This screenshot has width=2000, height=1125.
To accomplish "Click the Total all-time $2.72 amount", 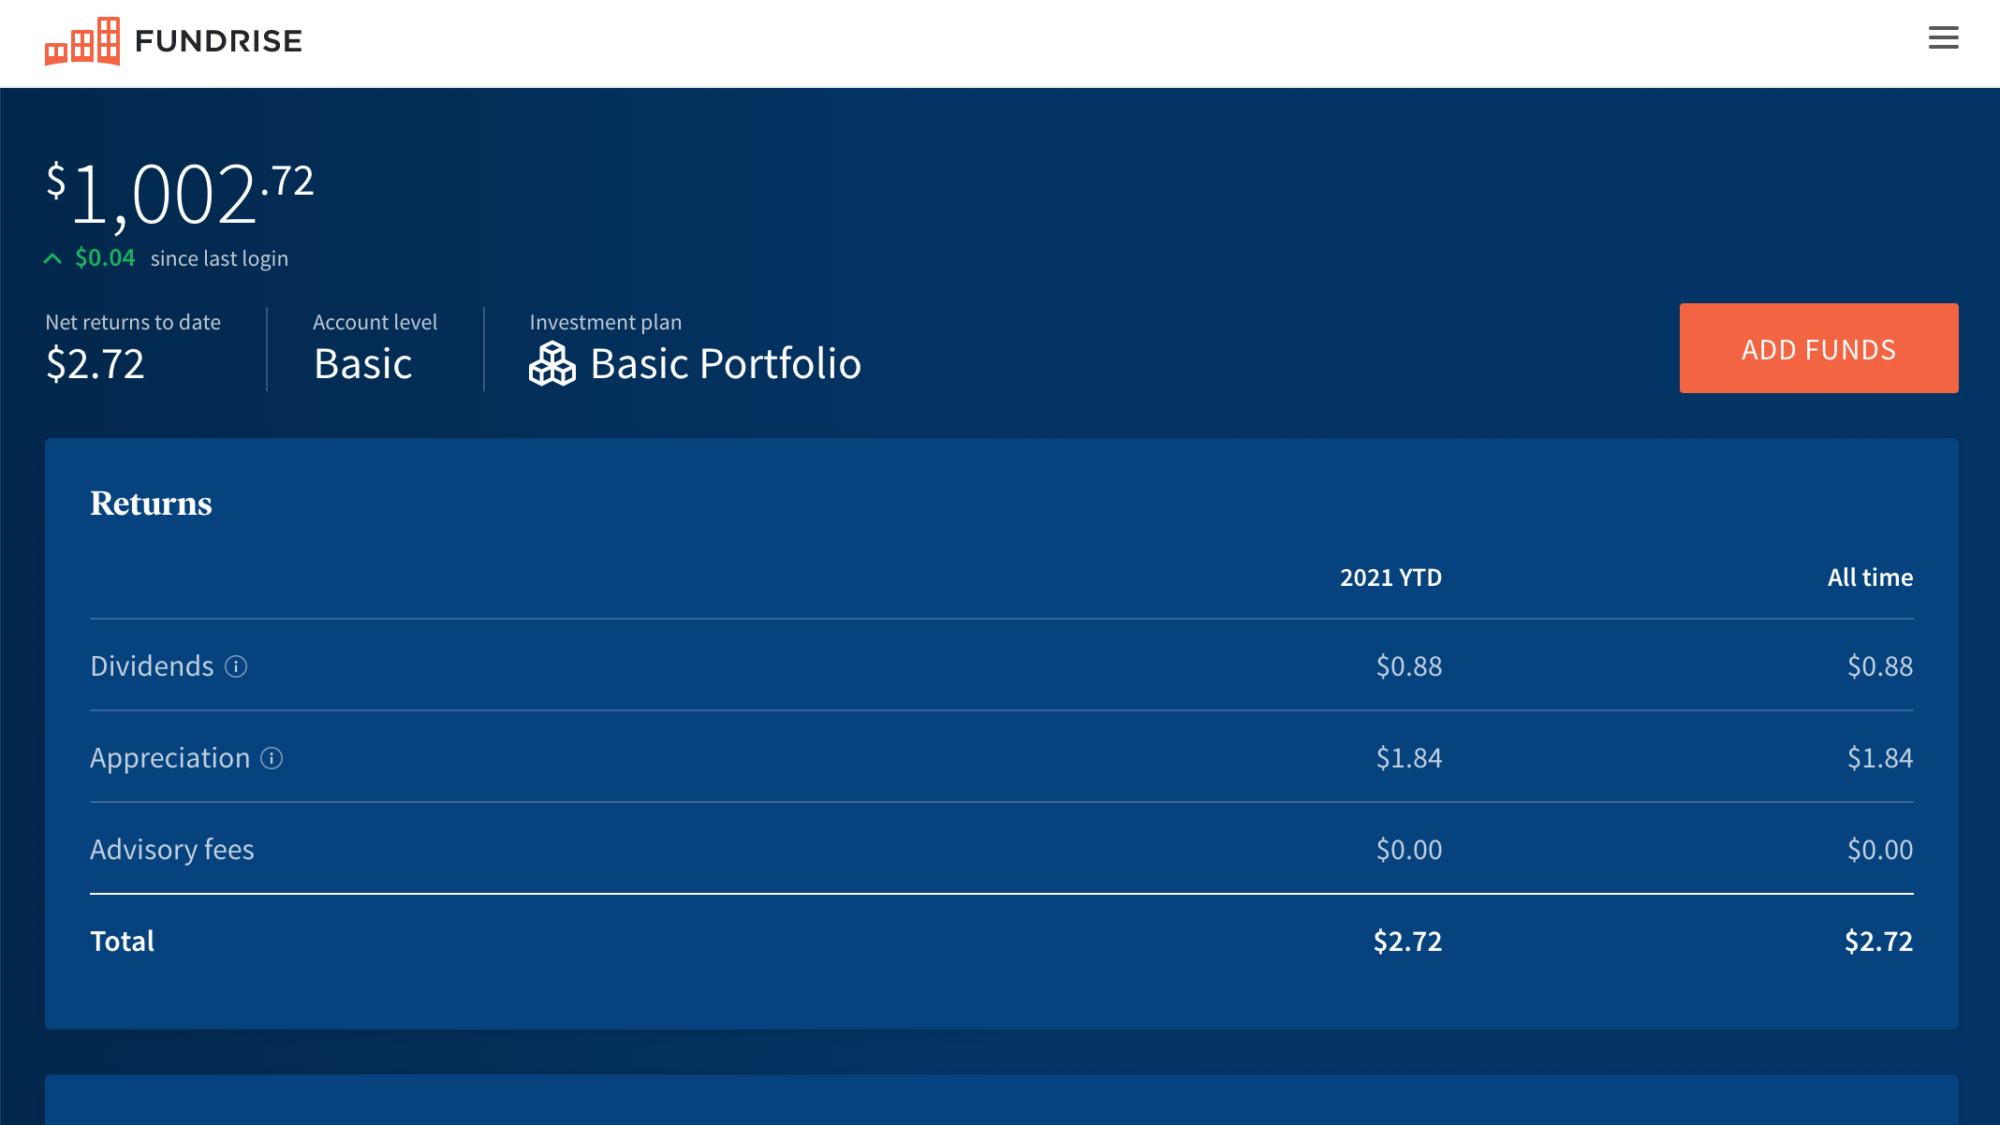I will click(1878, 942).
